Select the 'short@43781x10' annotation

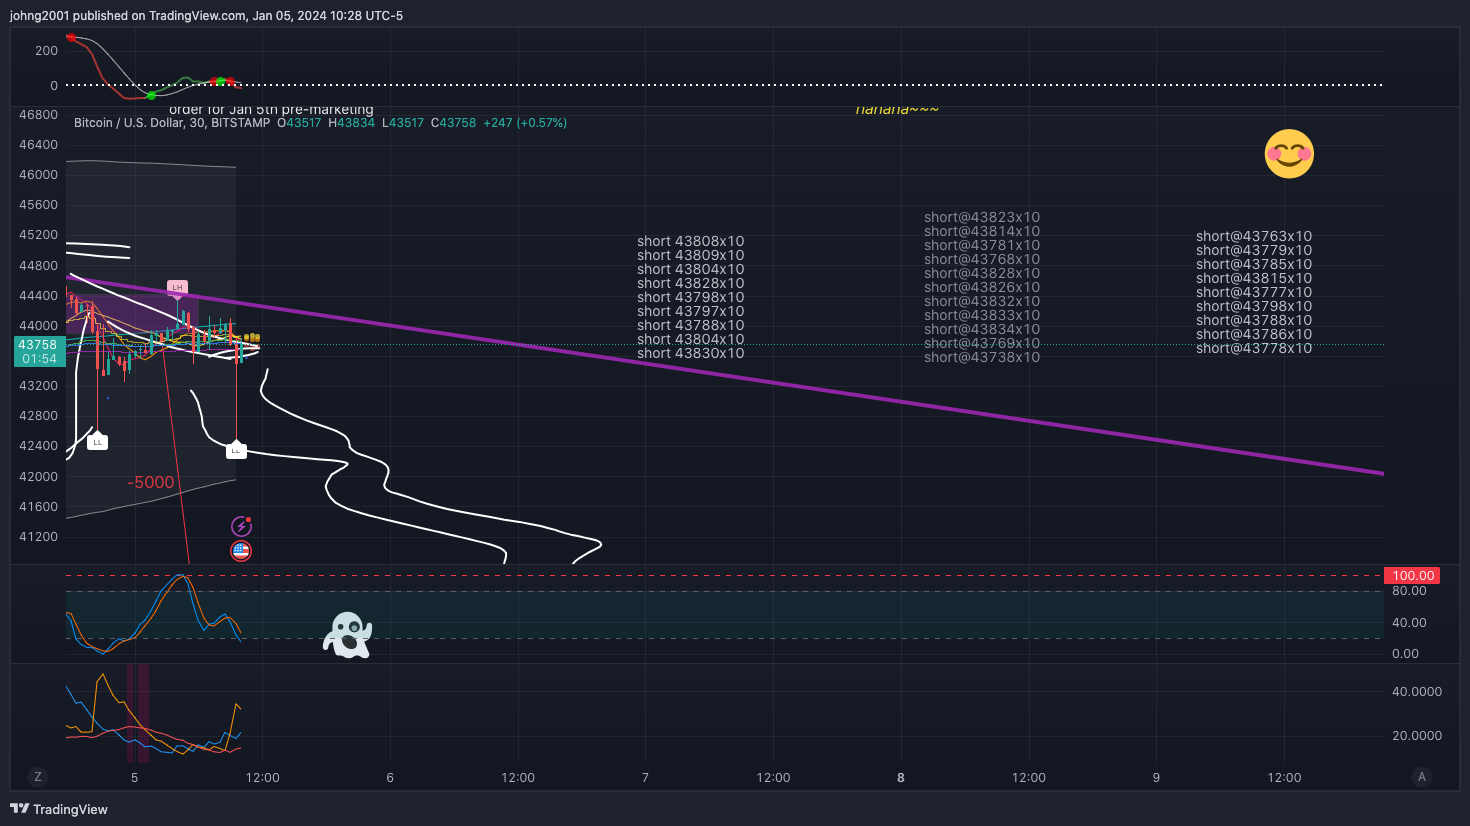982,245
